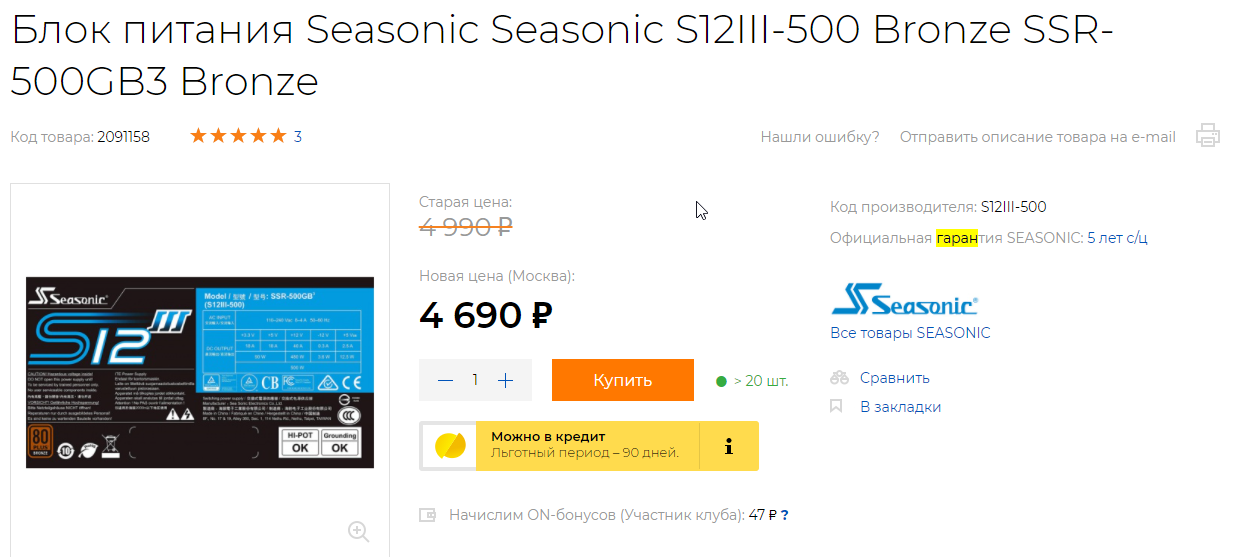Open the magnifier zoom icon on product image
Image resolution: width=1233 pixels, height=557 pixels.
[359, 531]
